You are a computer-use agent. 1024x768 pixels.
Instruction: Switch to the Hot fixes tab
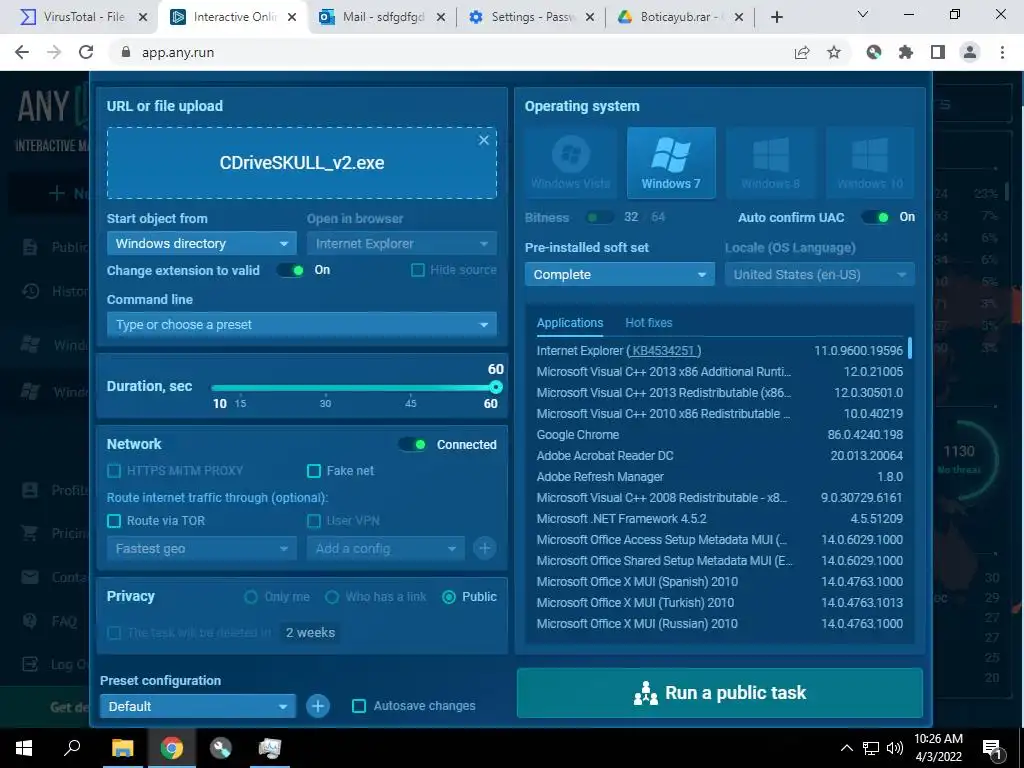(648, 323)
